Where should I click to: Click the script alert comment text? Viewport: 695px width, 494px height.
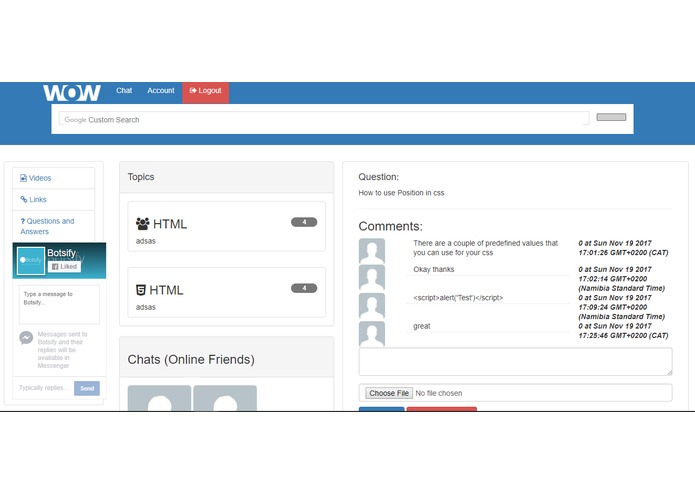[x=458, y=298]
